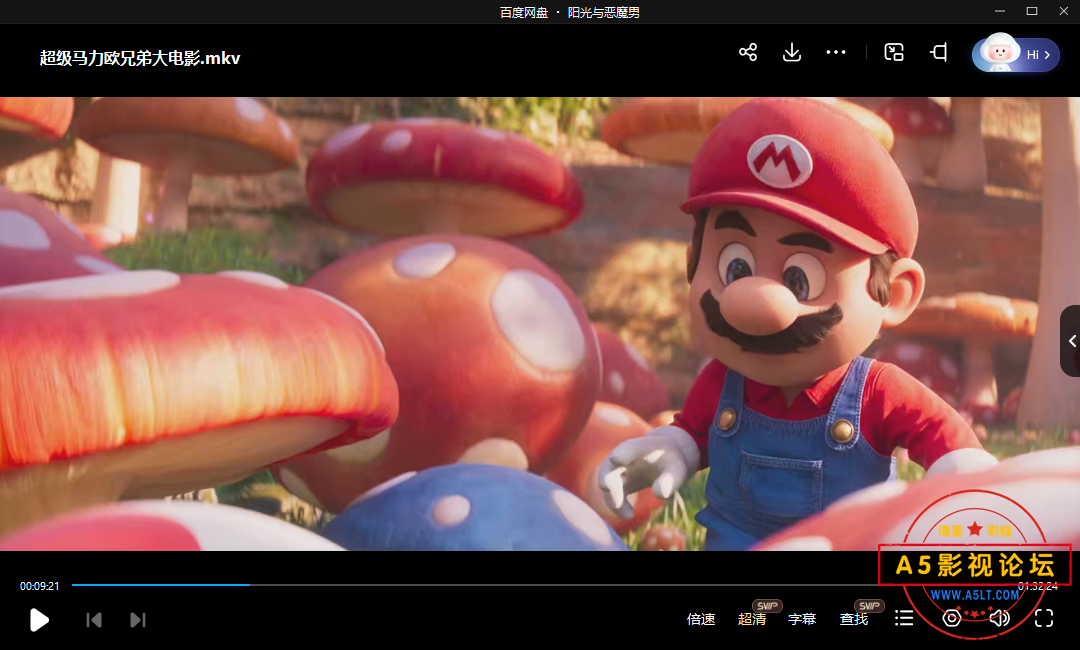Click the current time 00:09:21

click(x=39, y=586)
